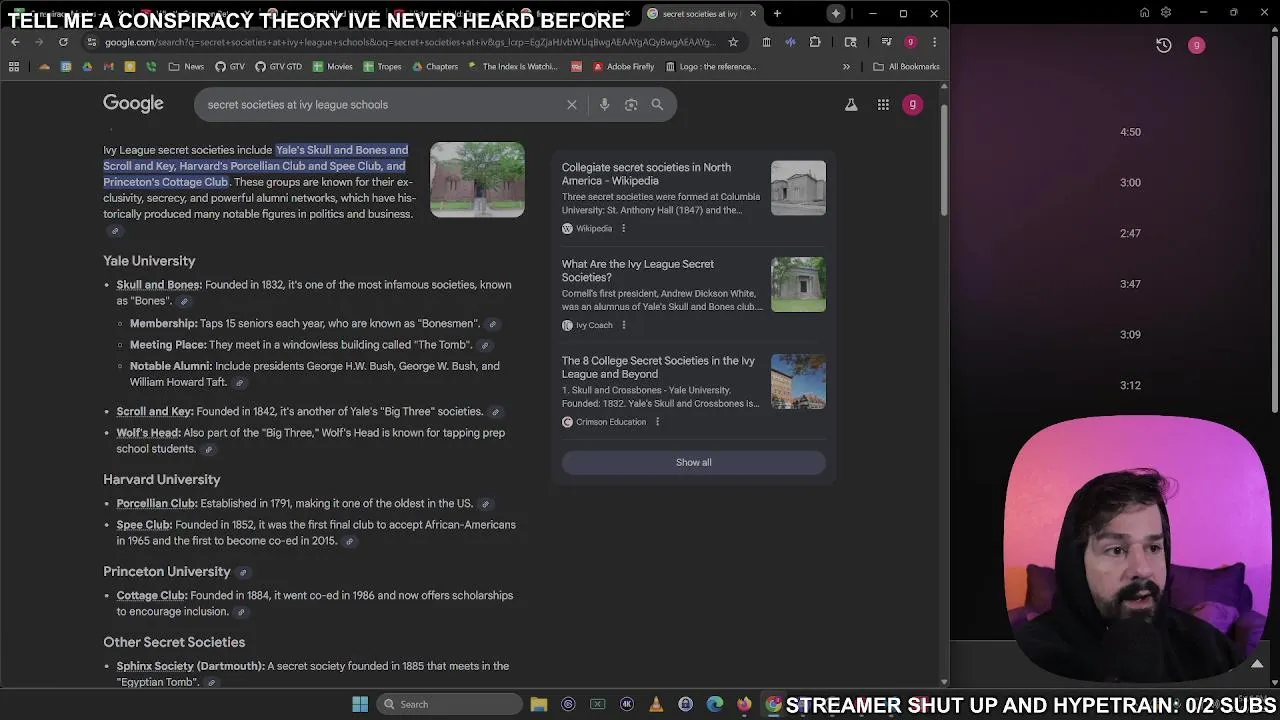
Task: Clear the Google search box text
Action: pyautogui.click(x=572, y=104)
